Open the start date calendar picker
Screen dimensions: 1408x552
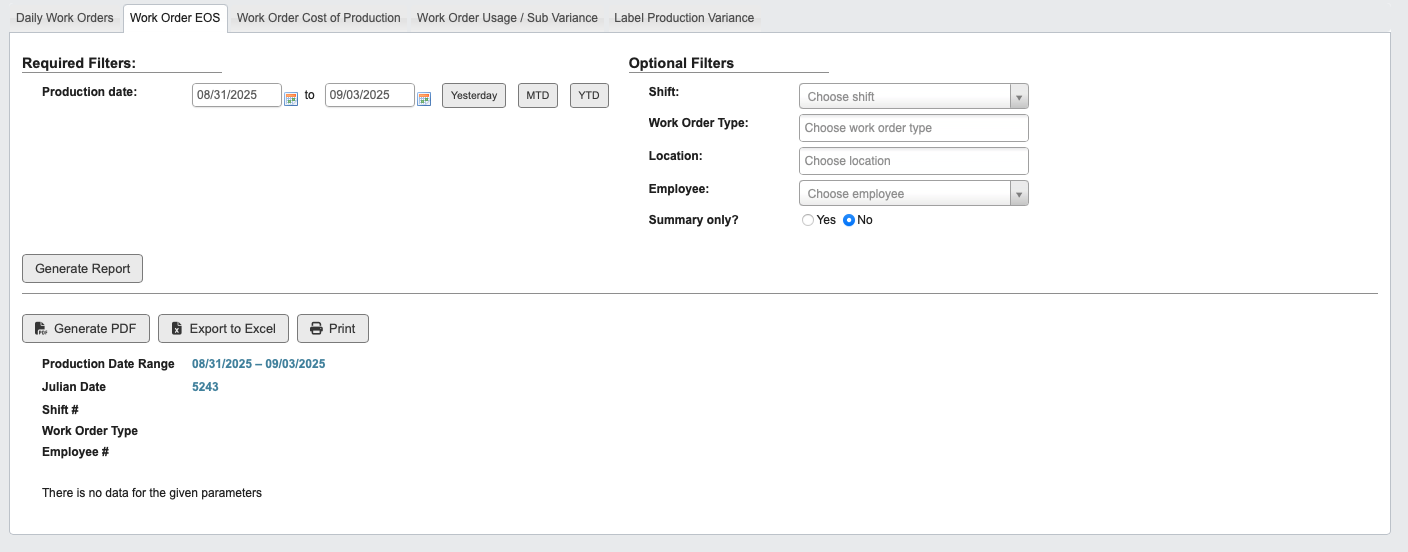(x=291, y=98)
